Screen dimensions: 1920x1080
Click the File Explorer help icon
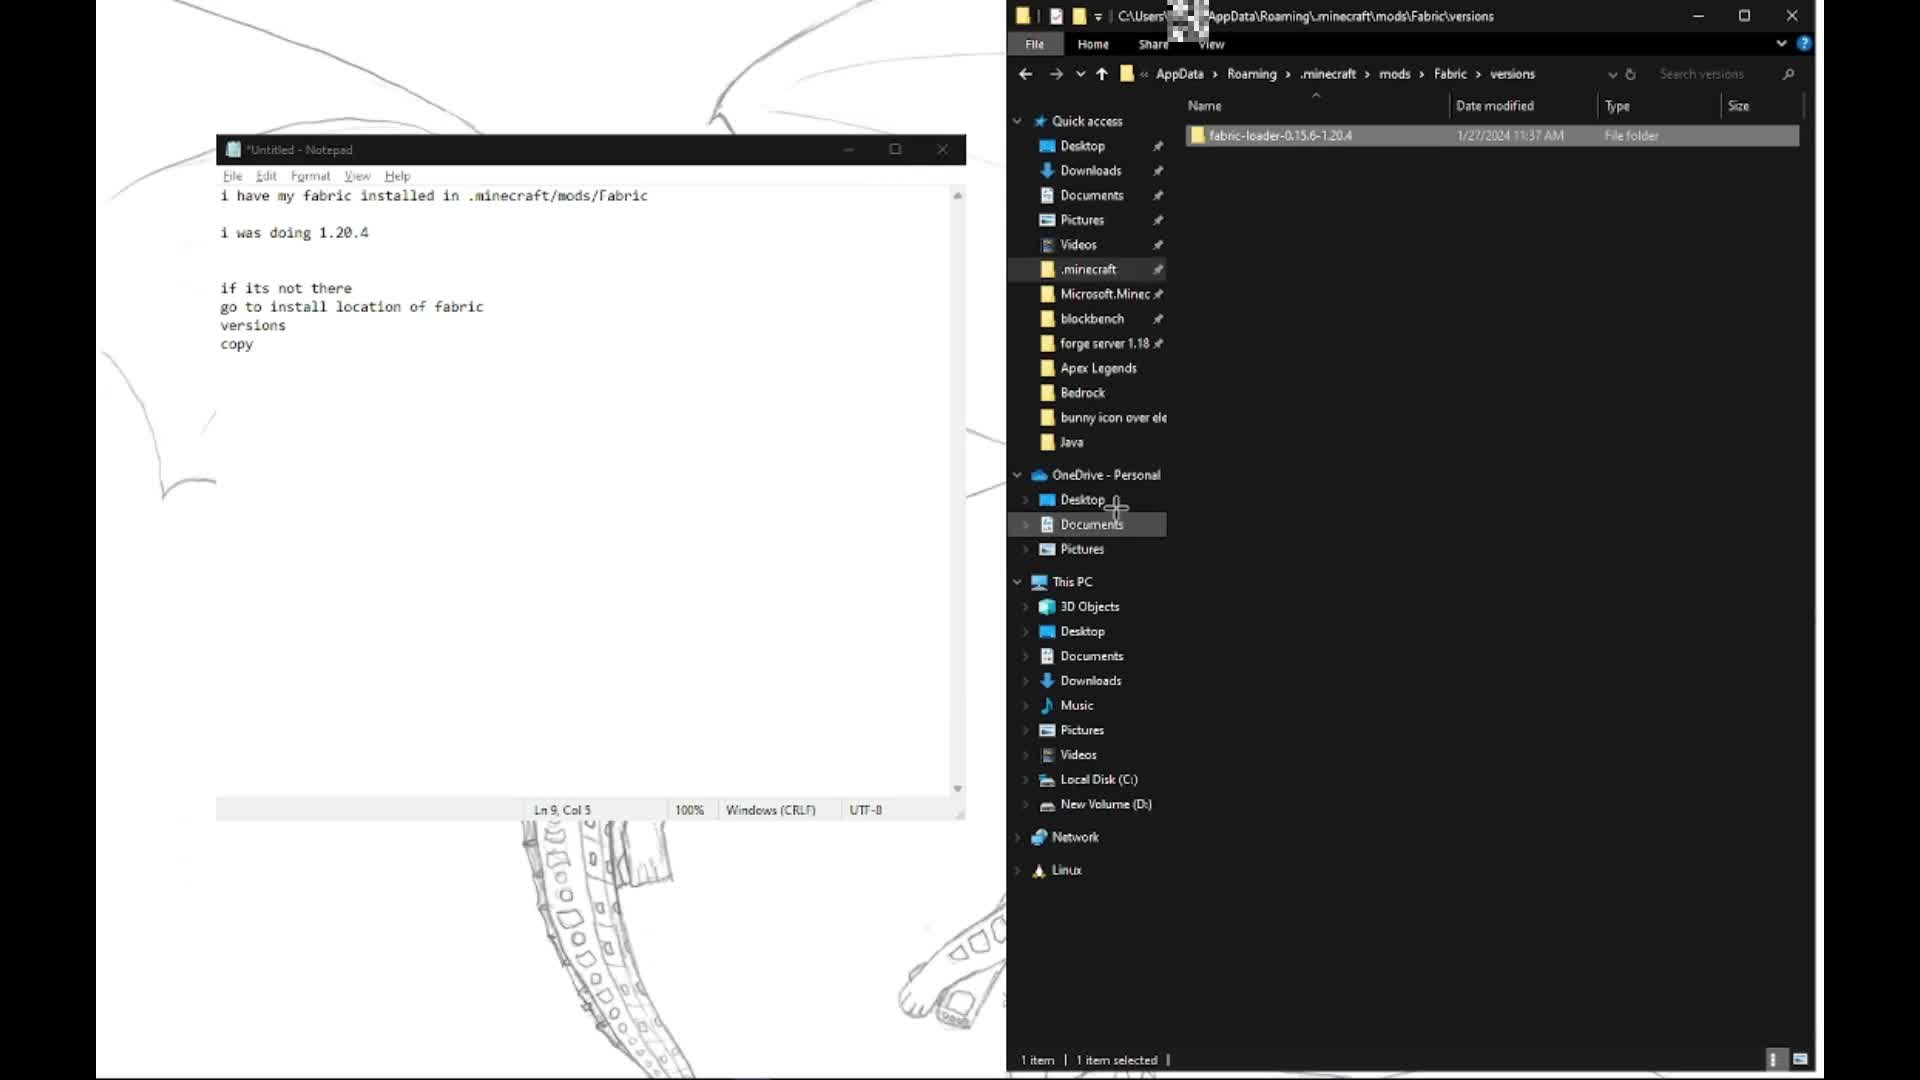1804,44
